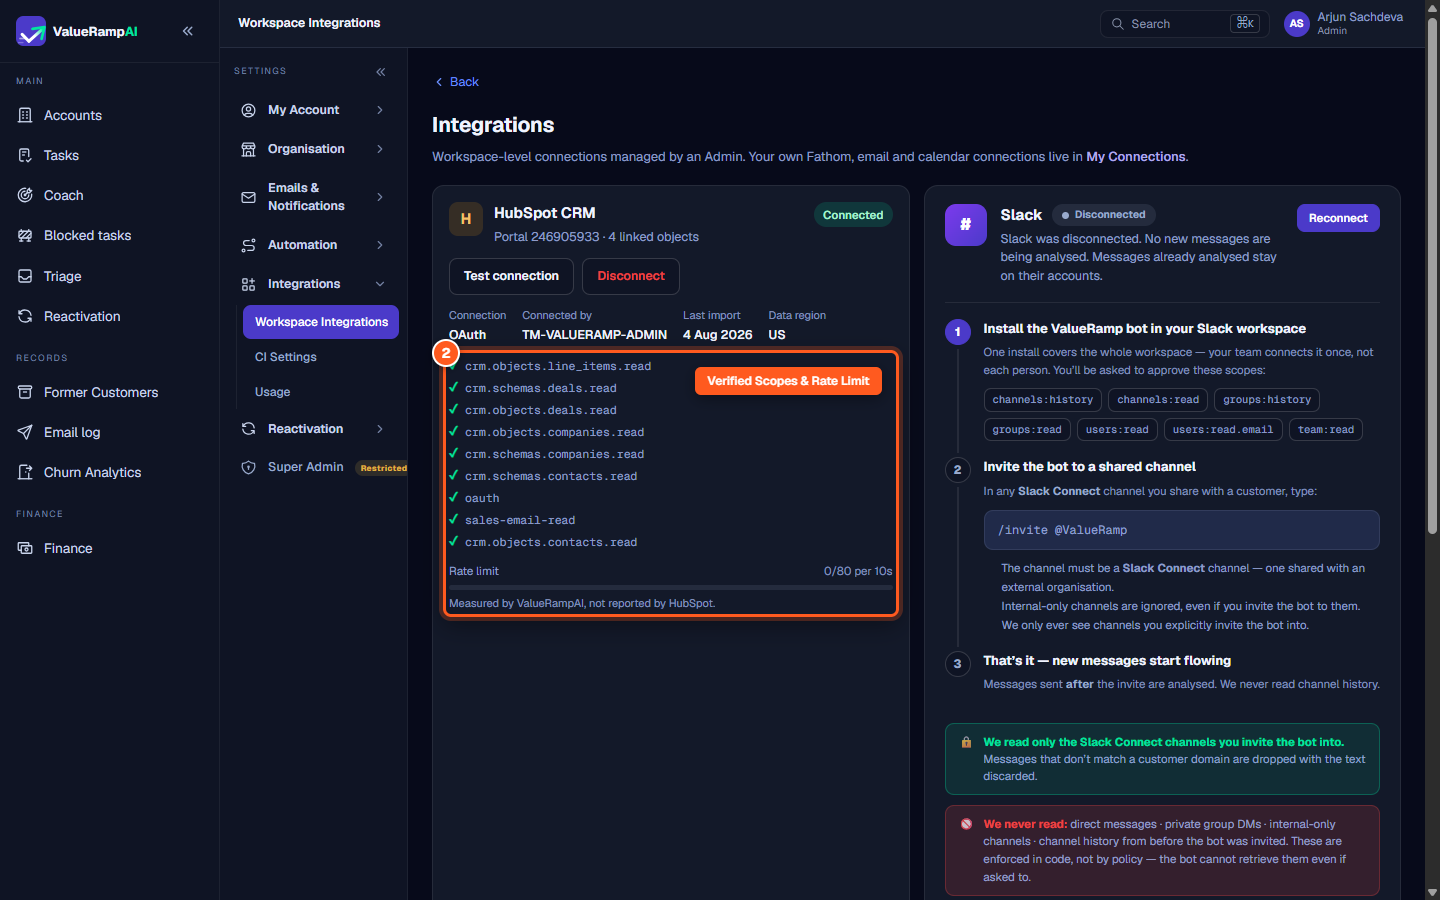Click Test connection button
The image size is (1440, 900).
[x=511, y=276]
